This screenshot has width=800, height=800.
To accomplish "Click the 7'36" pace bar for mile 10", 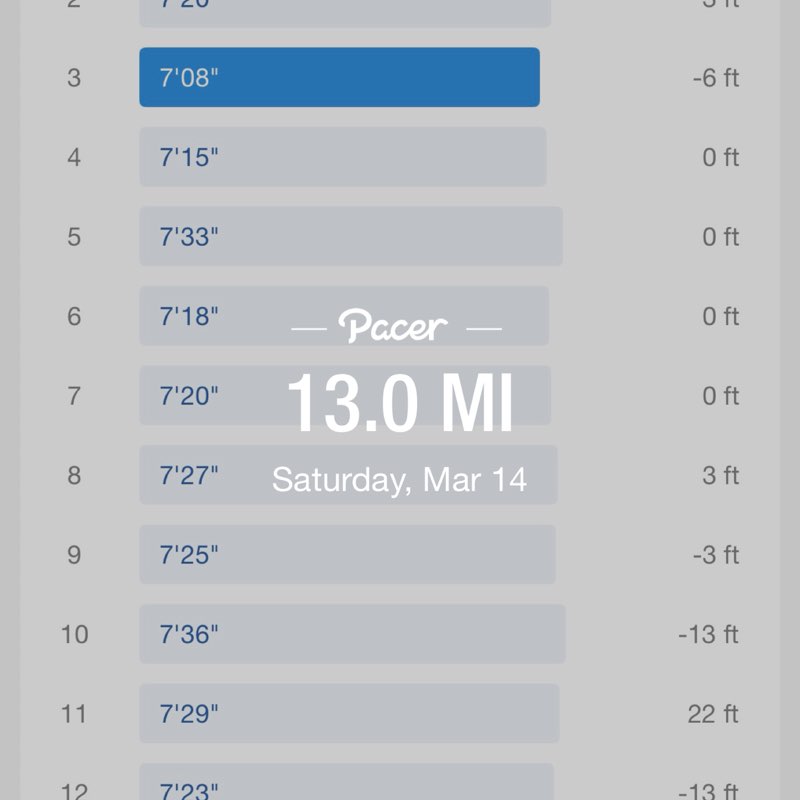I will tap(352, 634).
